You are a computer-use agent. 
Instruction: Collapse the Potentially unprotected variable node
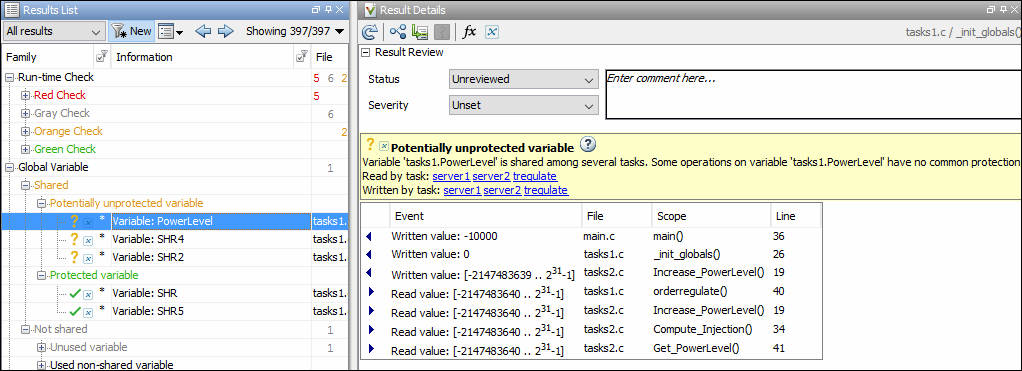pos(41,203)
